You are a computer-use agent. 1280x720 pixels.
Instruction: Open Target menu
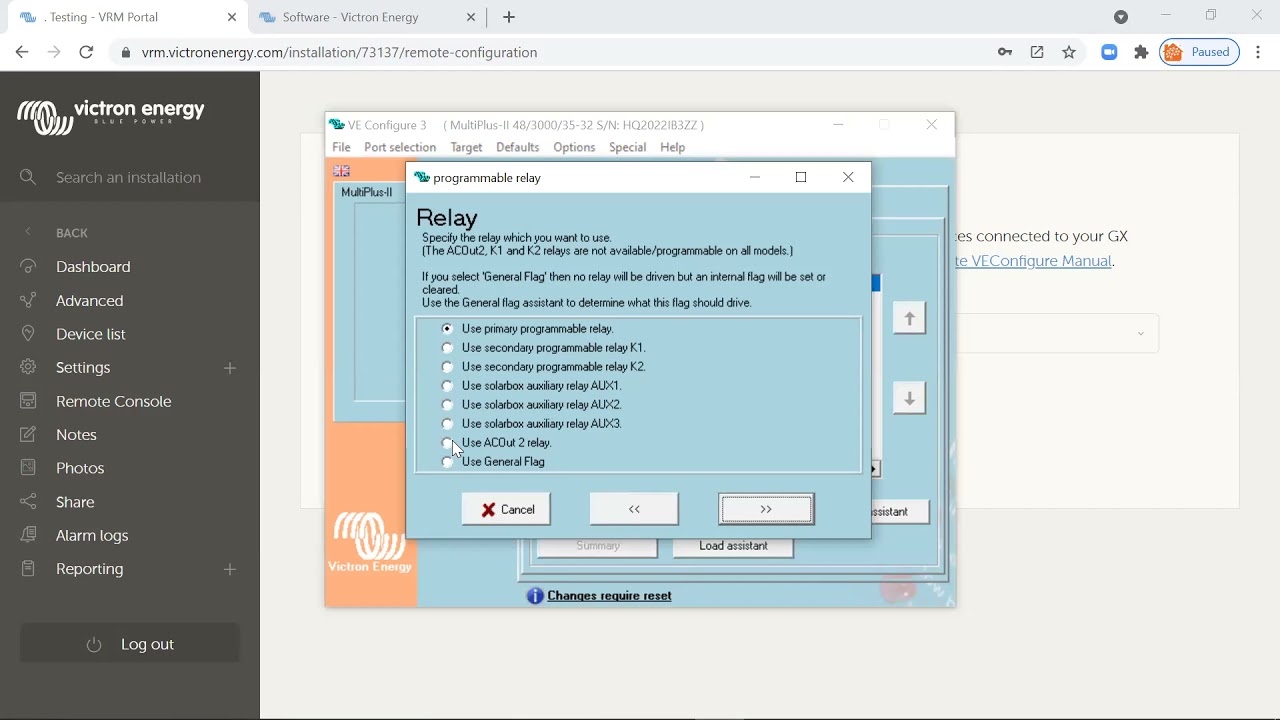466,147
